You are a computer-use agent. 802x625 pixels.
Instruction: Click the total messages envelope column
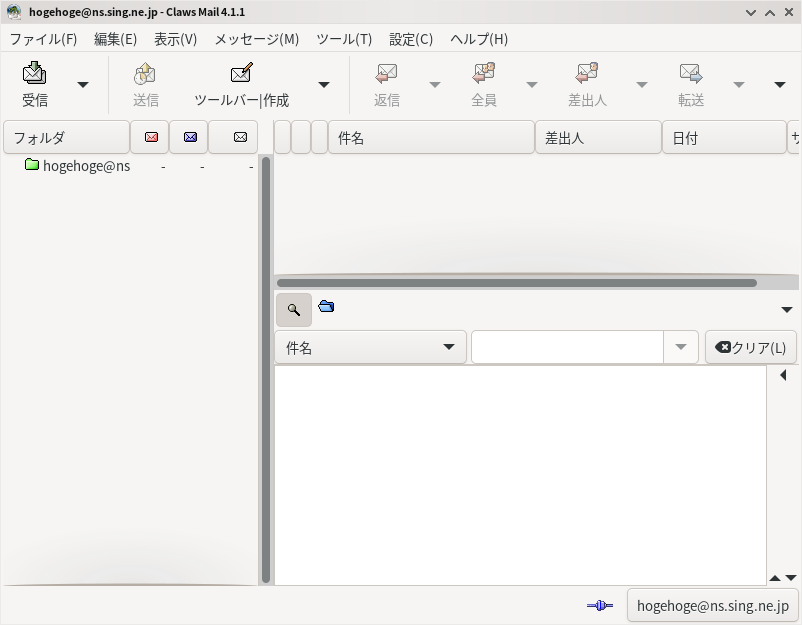pyautogui.click(x=233, y=137)
